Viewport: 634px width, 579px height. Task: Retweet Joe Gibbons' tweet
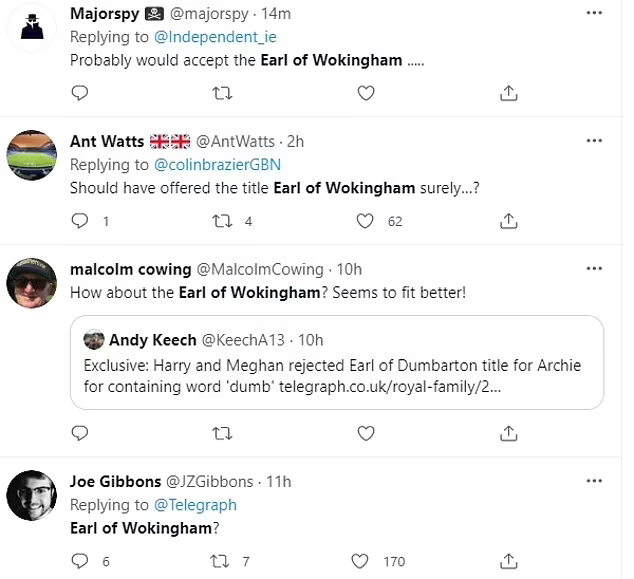tap(223, 561)
